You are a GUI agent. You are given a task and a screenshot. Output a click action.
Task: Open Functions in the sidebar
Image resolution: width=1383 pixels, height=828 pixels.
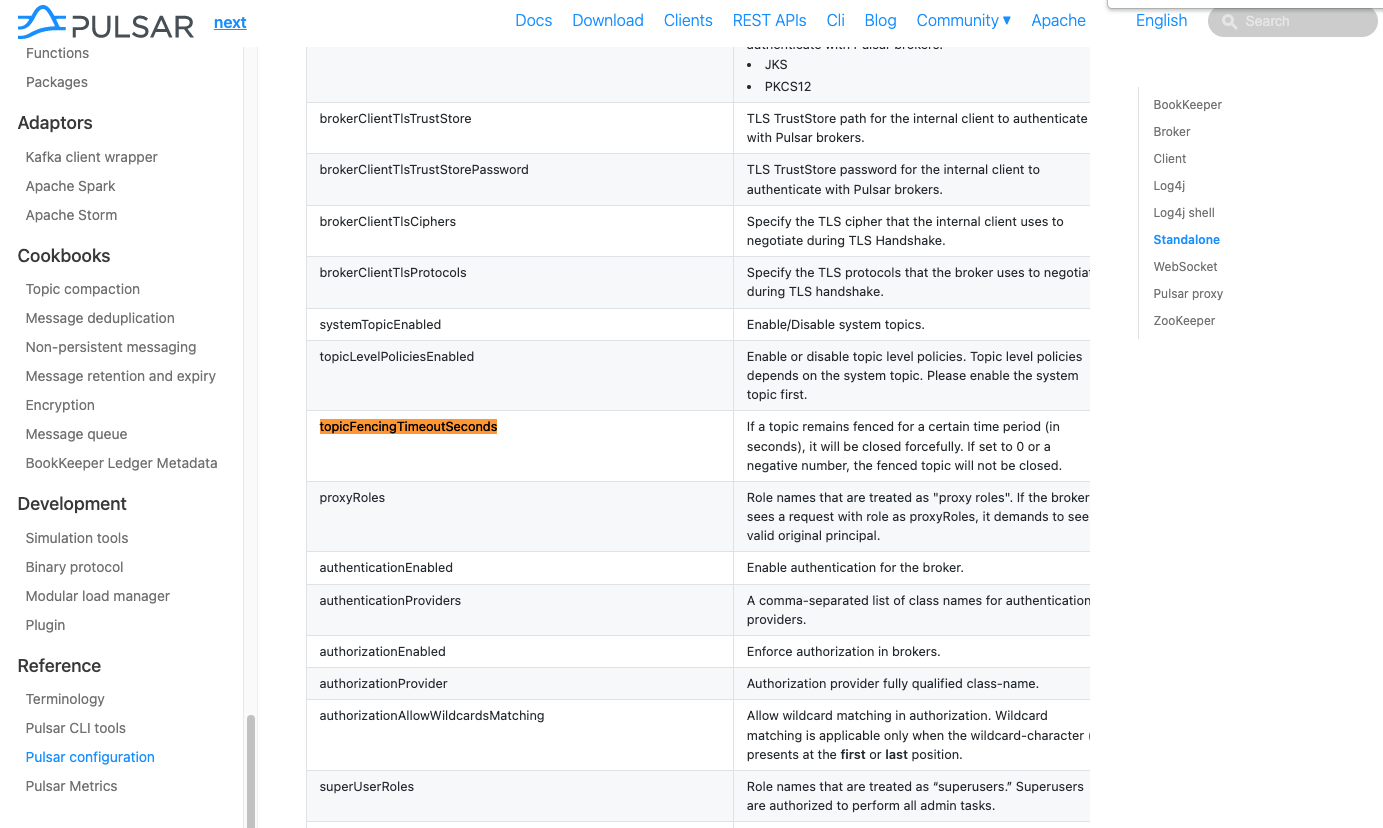tap(57, 53)
